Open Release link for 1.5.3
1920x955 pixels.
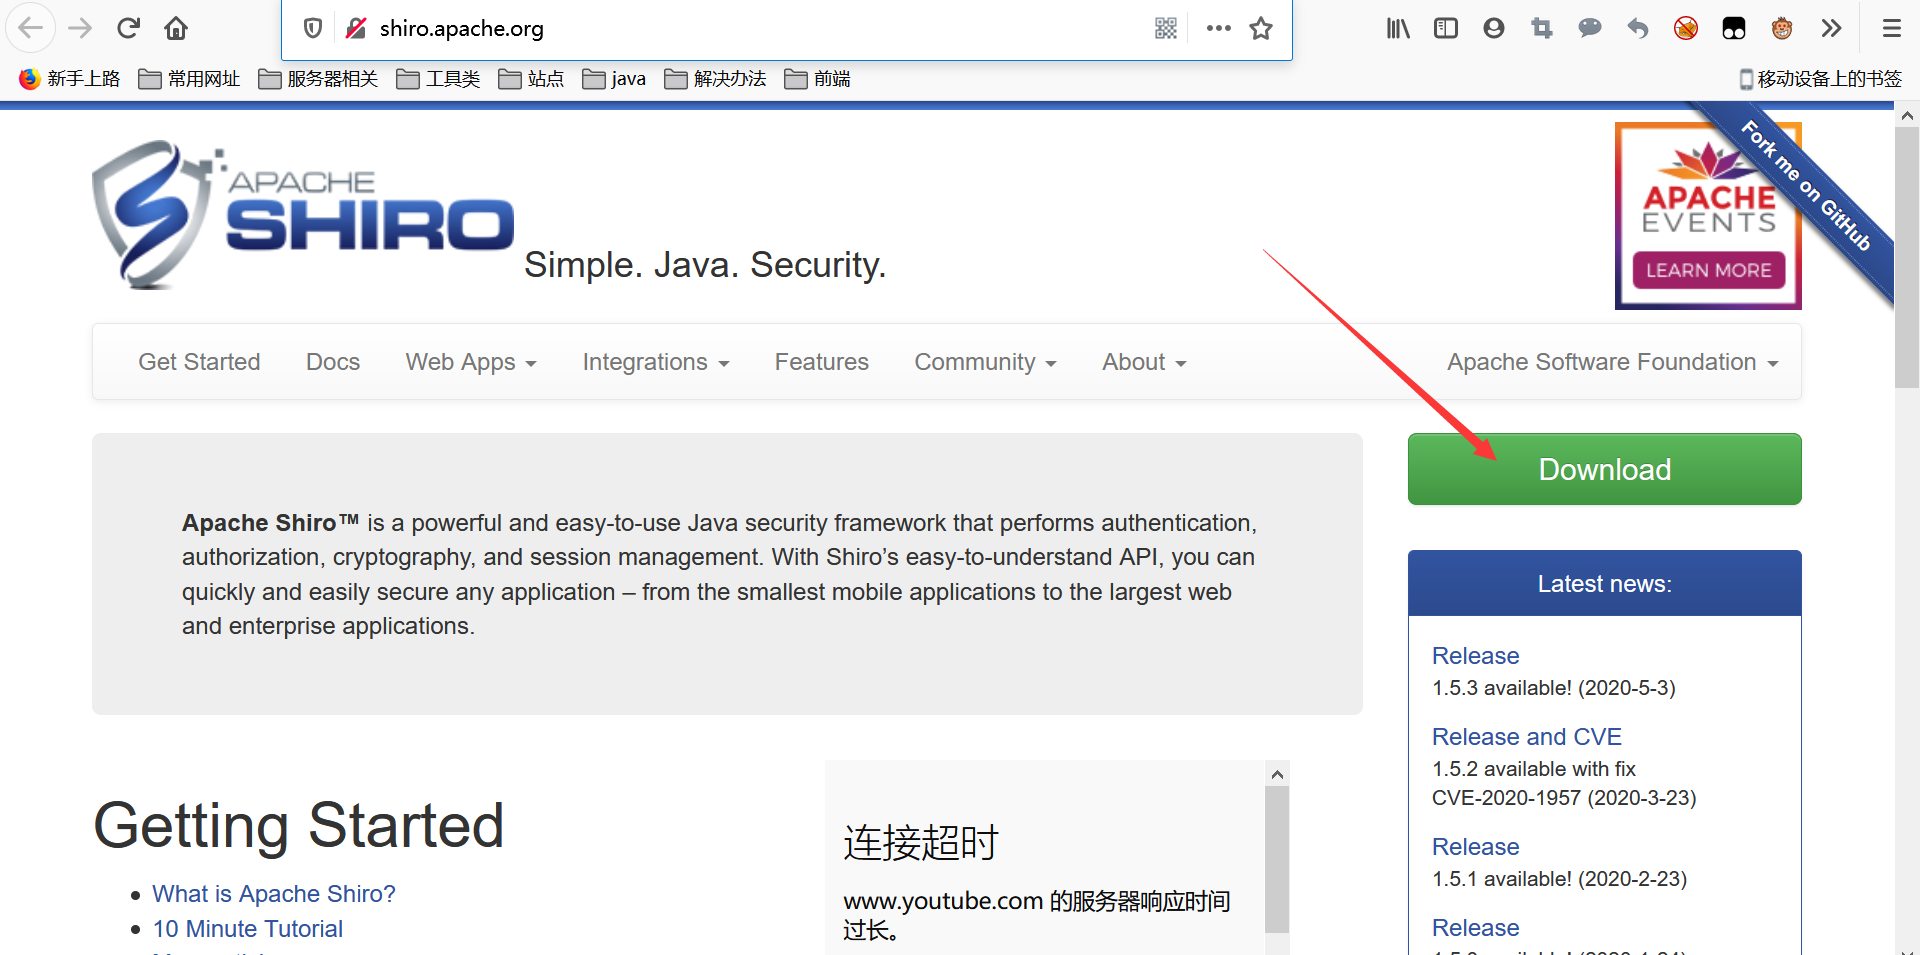coord(1475,656)
